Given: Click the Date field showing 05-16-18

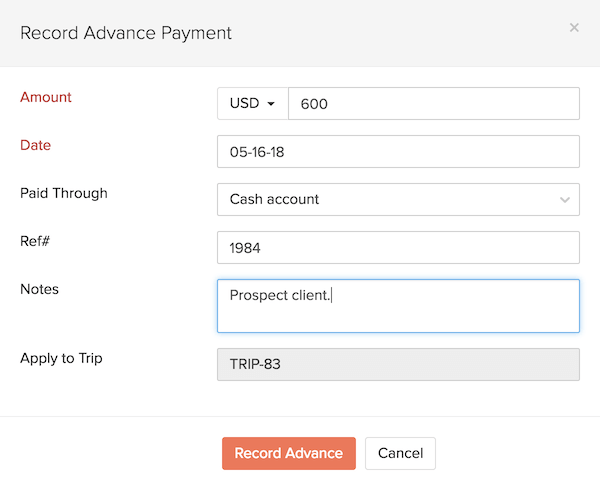Looking at the screenshot, I should coord(398,152).
